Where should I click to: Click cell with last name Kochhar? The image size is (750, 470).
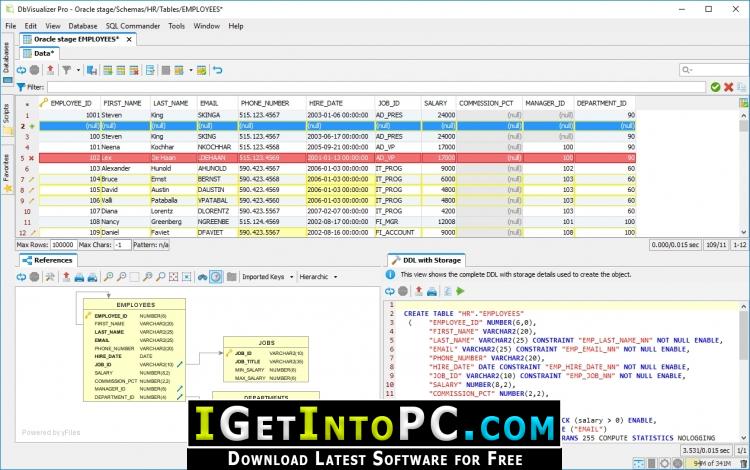click(x=174, y=147)
